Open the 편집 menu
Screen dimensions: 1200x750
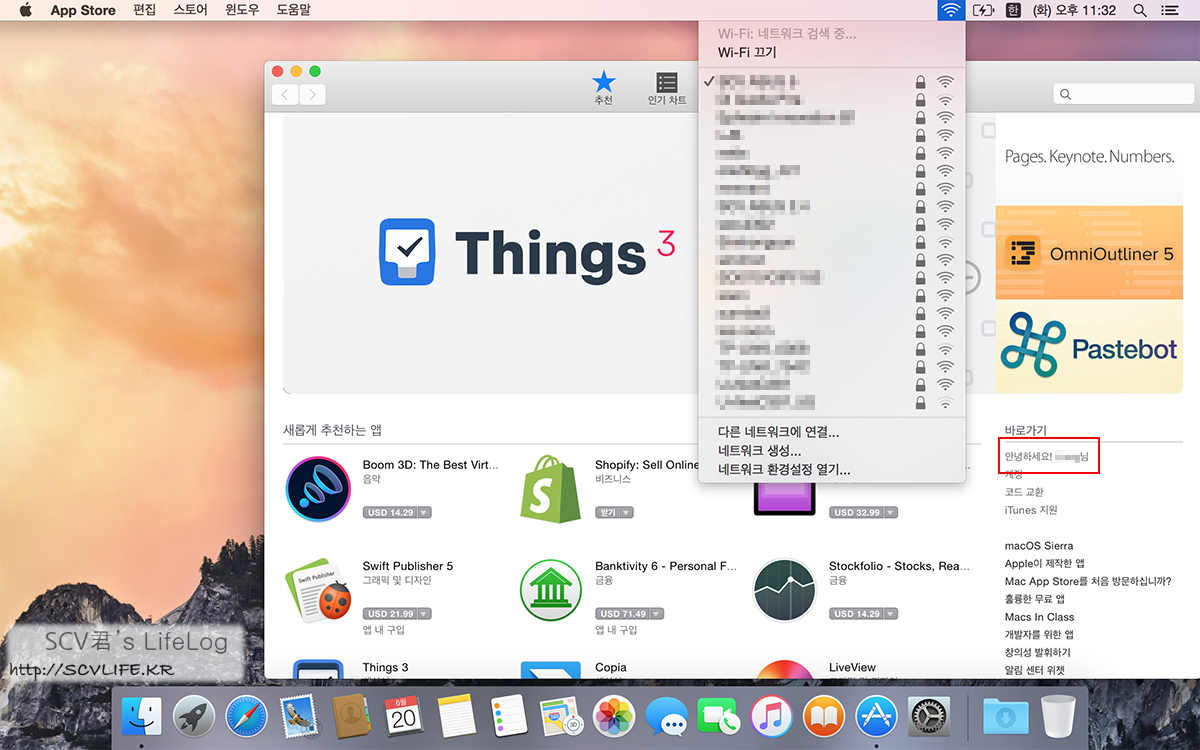pyautogui.click(x=144, y=10)
